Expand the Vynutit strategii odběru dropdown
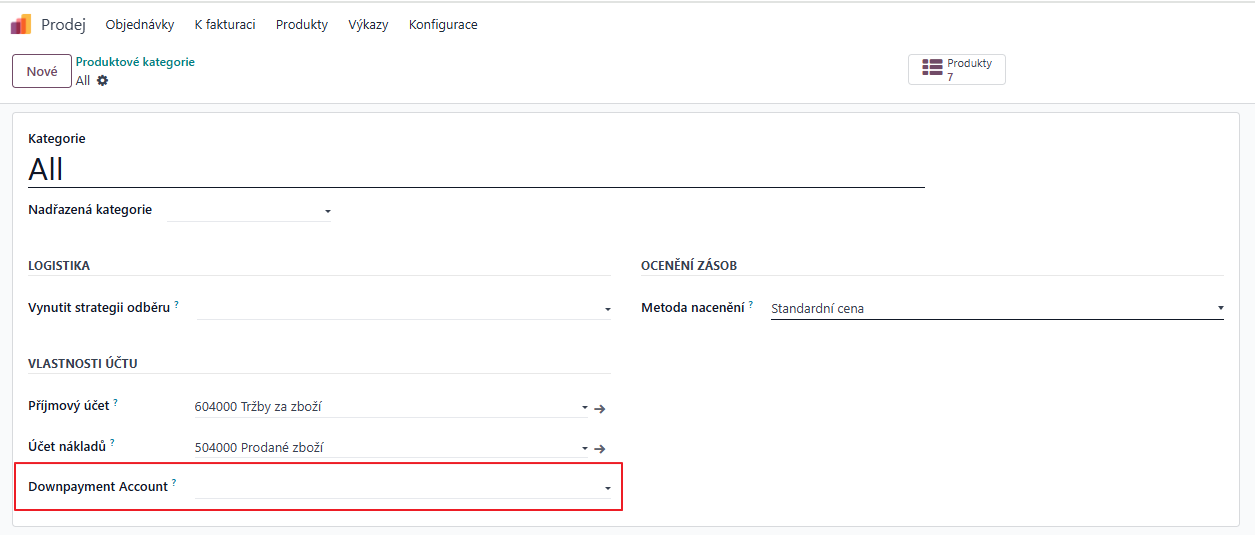Viewport: 1255px width, 535px height. 607,310
